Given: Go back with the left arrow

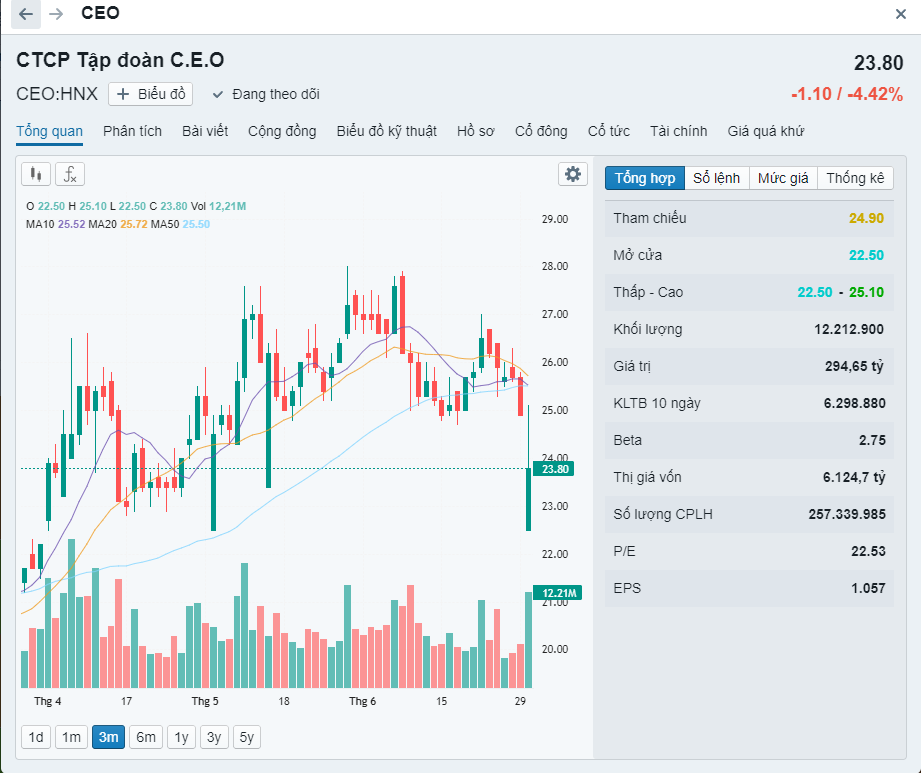Looking at the screenshot, I should click(26, 14).
